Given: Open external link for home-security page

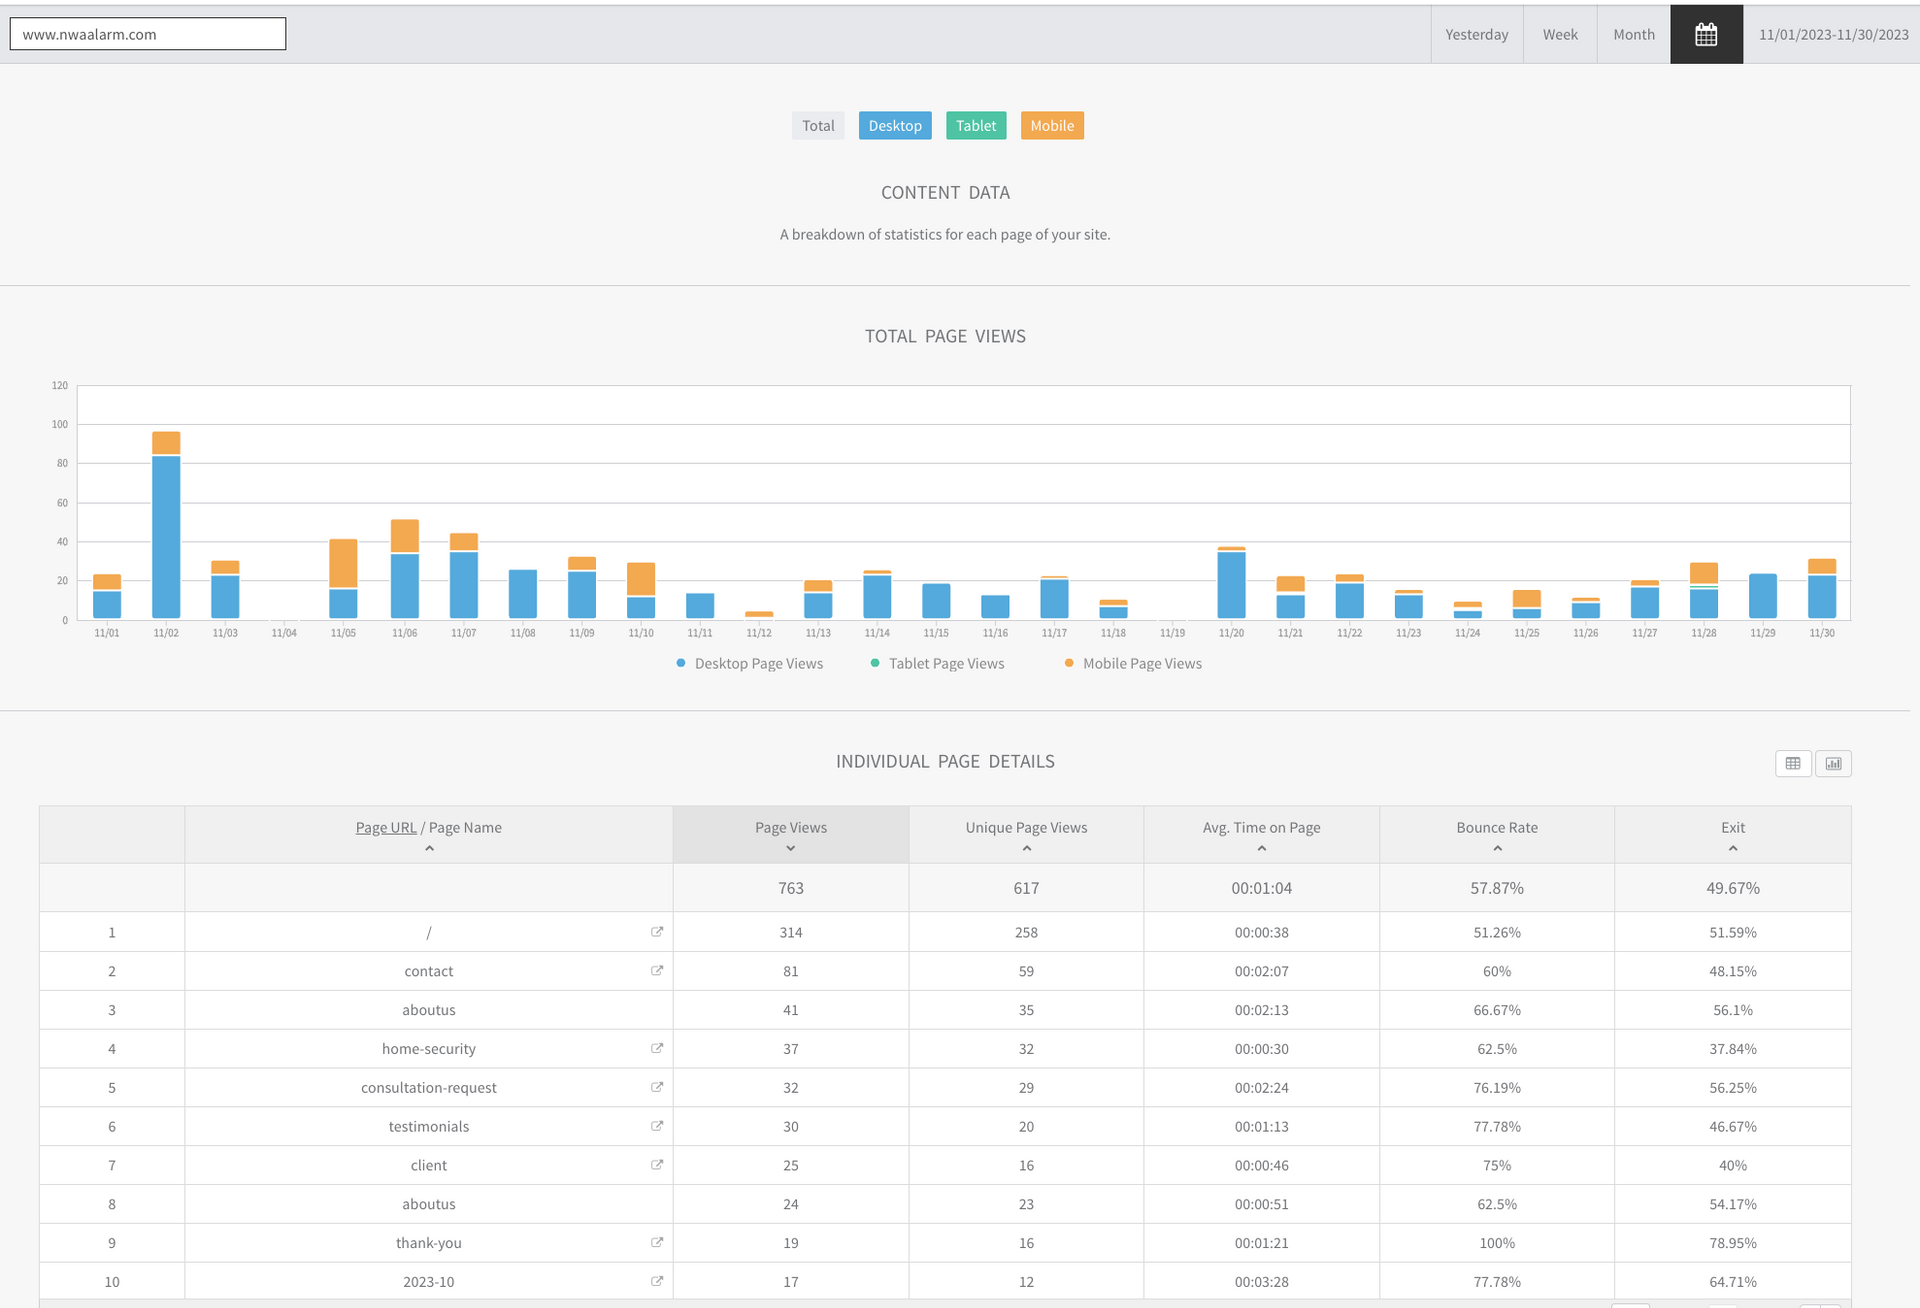Looking at the screenshot, I should click(657, 1048).
